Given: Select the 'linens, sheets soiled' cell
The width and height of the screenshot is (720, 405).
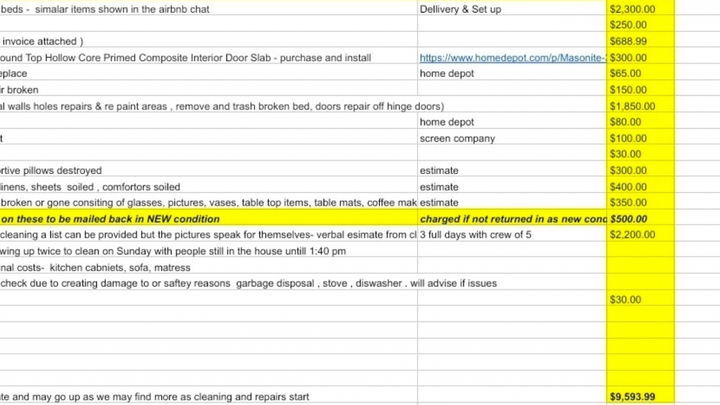Looking at the screenshot, I should [208, 187].
